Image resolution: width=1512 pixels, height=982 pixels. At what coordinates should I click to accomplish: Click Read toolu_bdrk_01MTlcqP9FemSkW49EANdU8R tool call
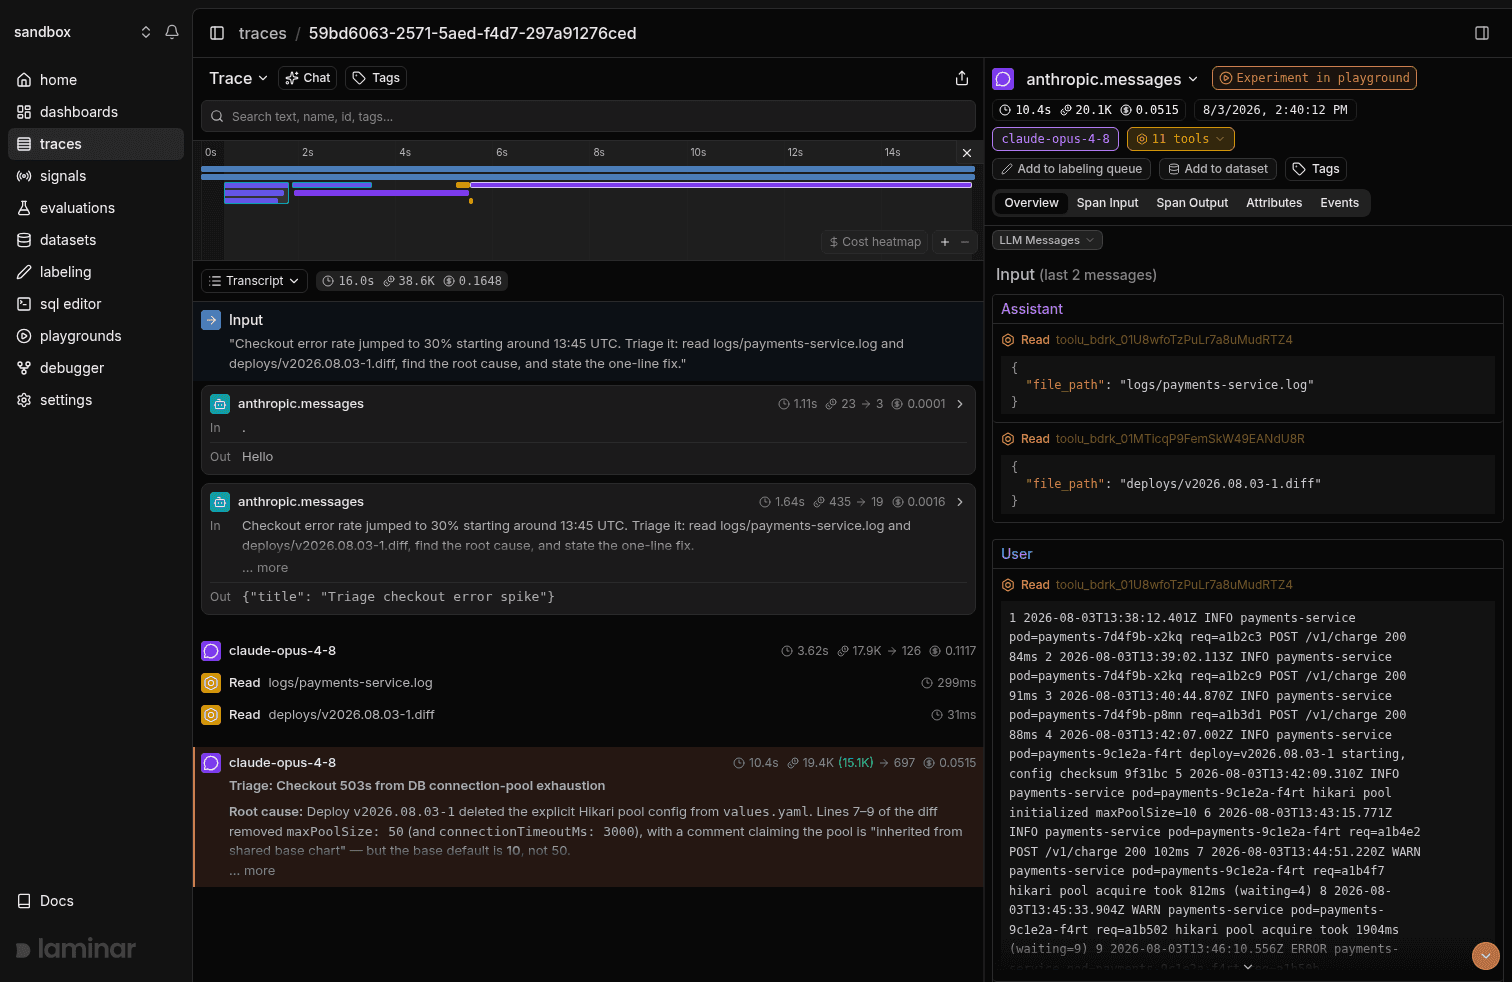click(x=1152, y=439)
